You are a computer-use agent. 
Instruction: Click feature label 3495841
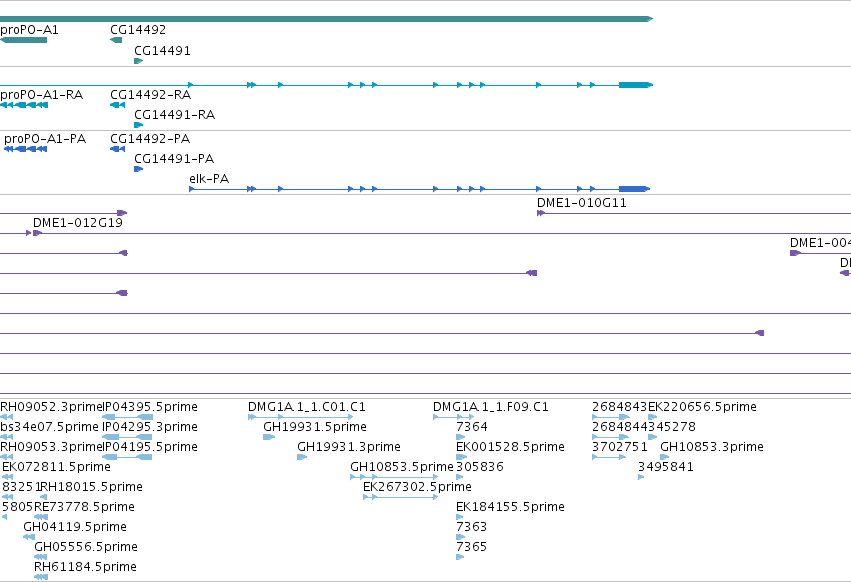pos(666,467)
